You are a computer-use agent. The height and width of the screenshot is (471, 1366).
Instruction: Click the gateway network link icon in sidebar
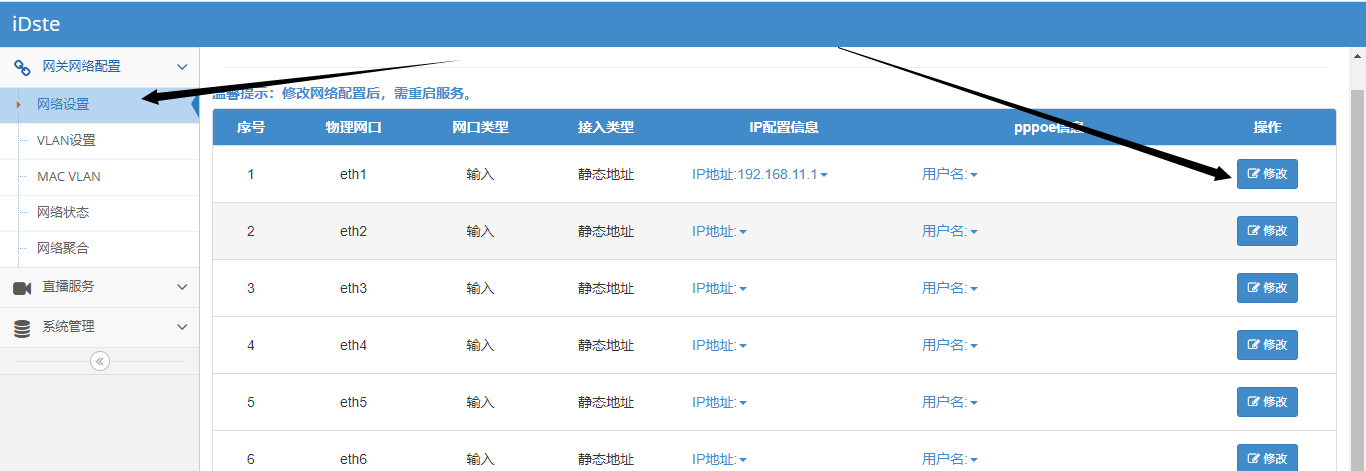[22, 67]
